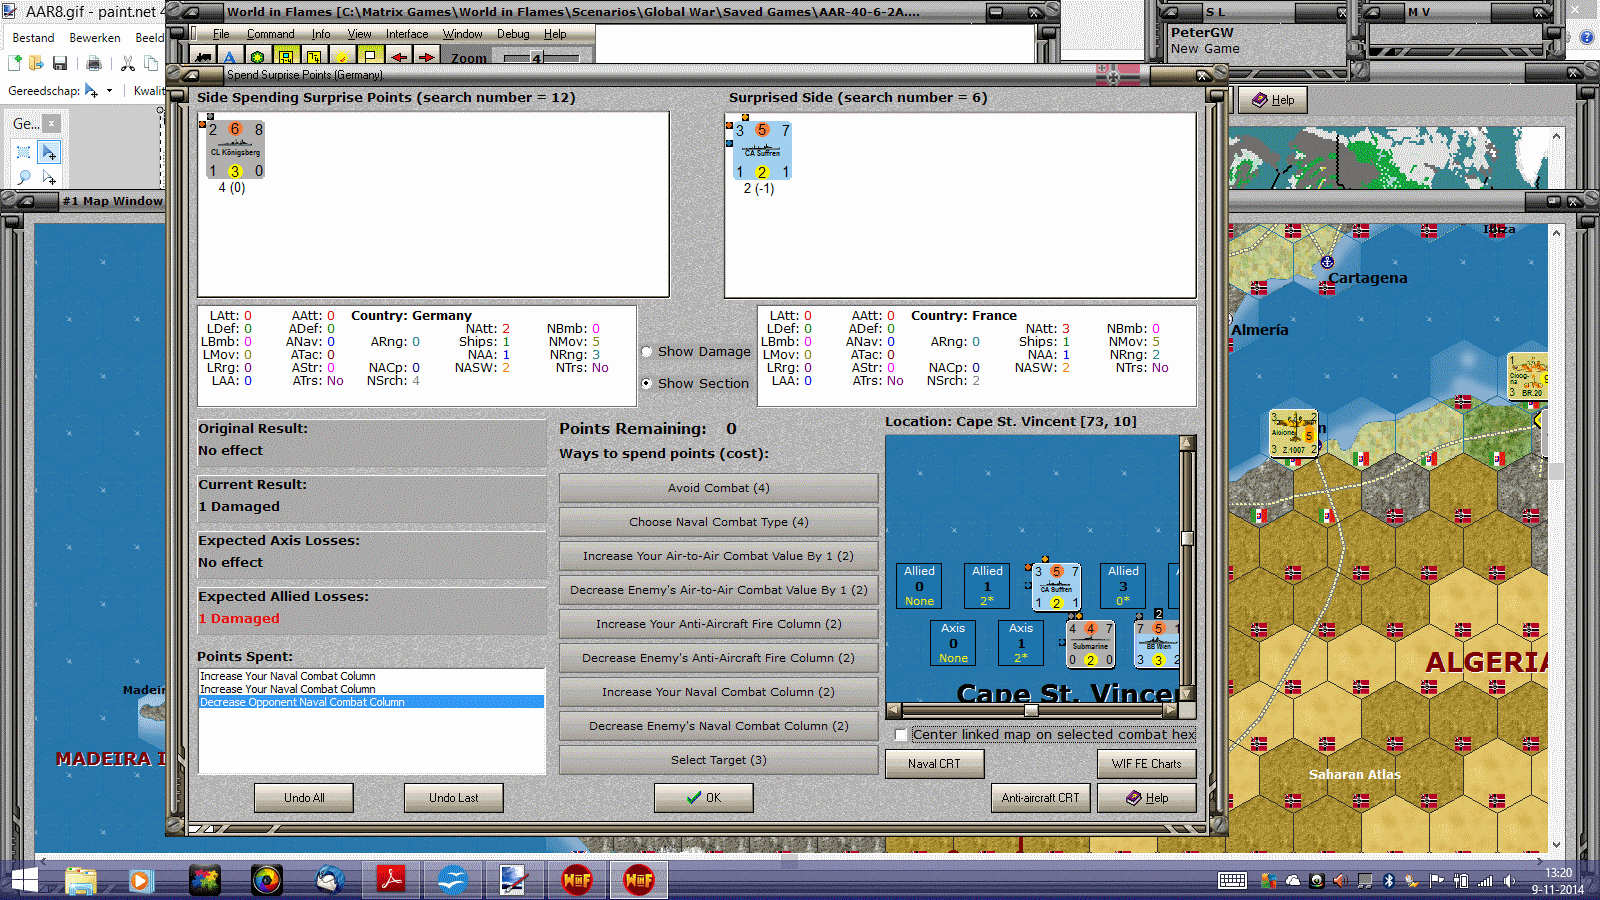Click the Cut scissors icon in paint.net

pyautogui.click(x=128, y=63)
